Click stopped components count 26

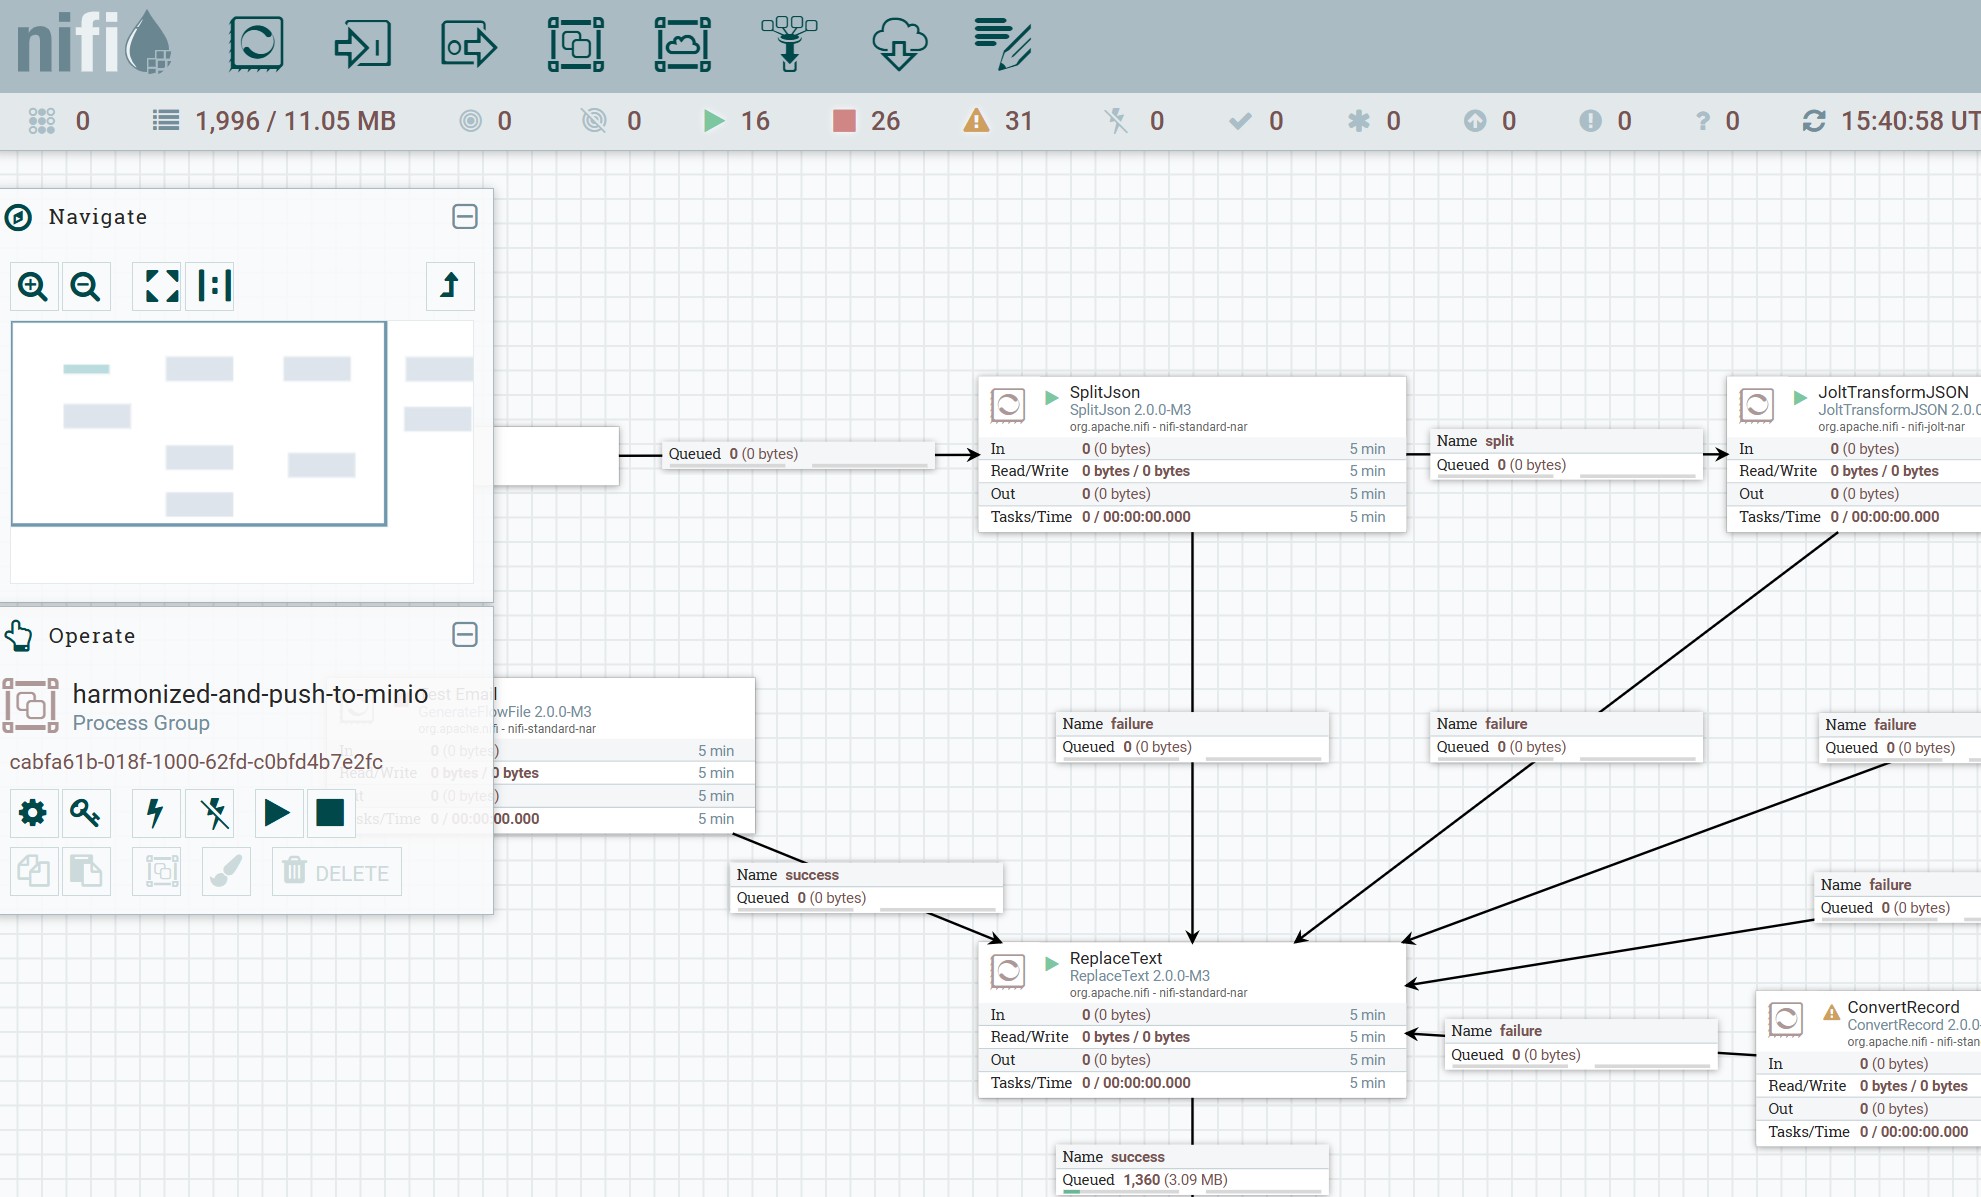point(866,121)
